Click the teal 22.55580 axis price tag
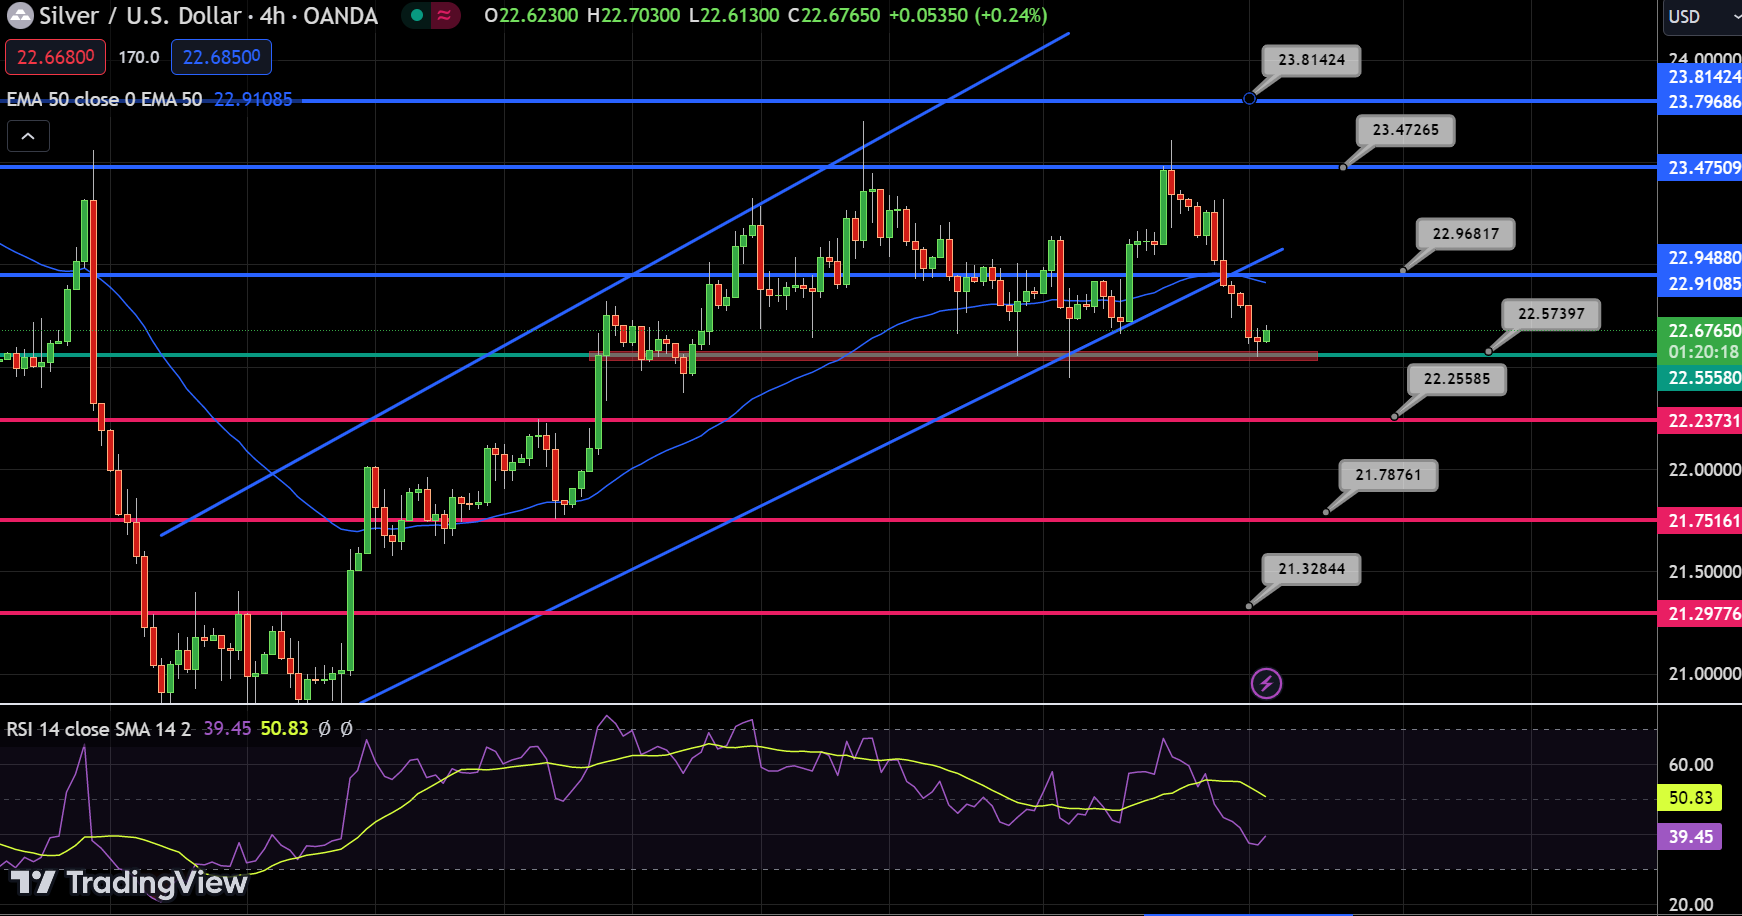Image resolution: width=1742 pixels, height=916 pixels. pyautogui.click(x=1700, y=378)
